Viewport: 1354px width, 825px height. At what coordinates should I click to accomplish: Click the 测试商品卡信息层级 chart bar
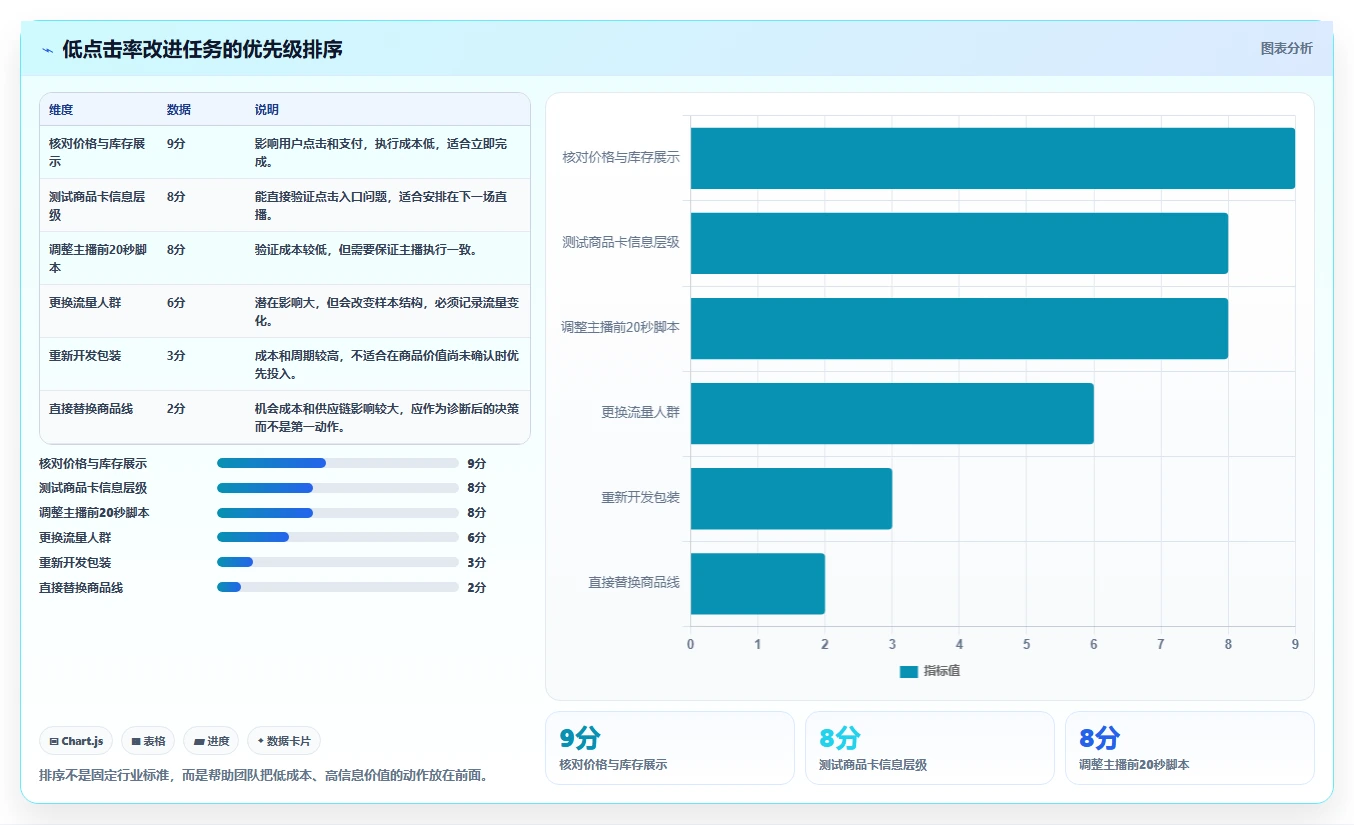959,243
